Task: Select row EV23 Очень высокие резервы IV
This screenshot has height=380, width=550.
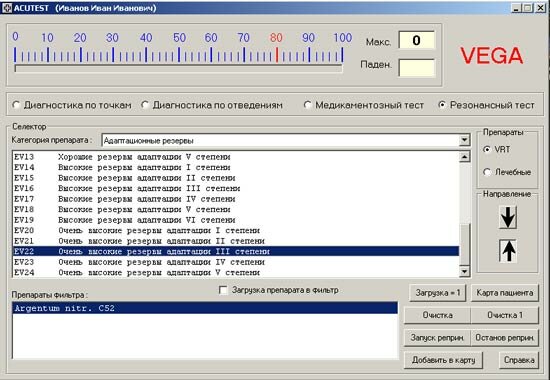Action: [236, 262]
